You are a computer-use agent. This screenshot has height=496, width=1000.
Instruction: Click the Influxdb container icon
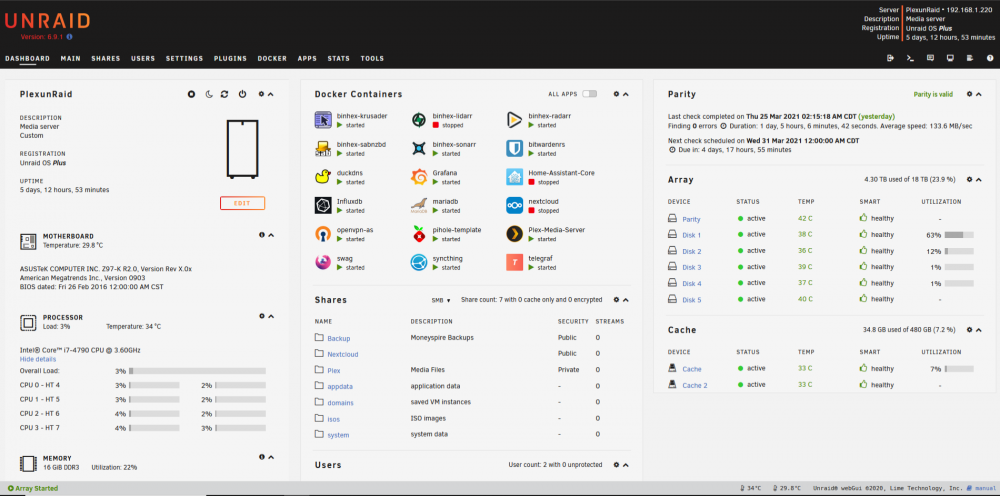point(323,205)
